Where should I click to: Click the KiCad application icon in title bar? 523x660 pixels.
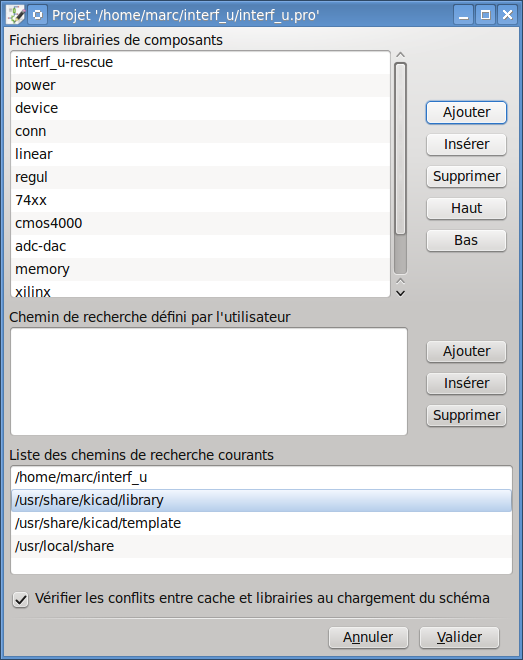point(16,15)
